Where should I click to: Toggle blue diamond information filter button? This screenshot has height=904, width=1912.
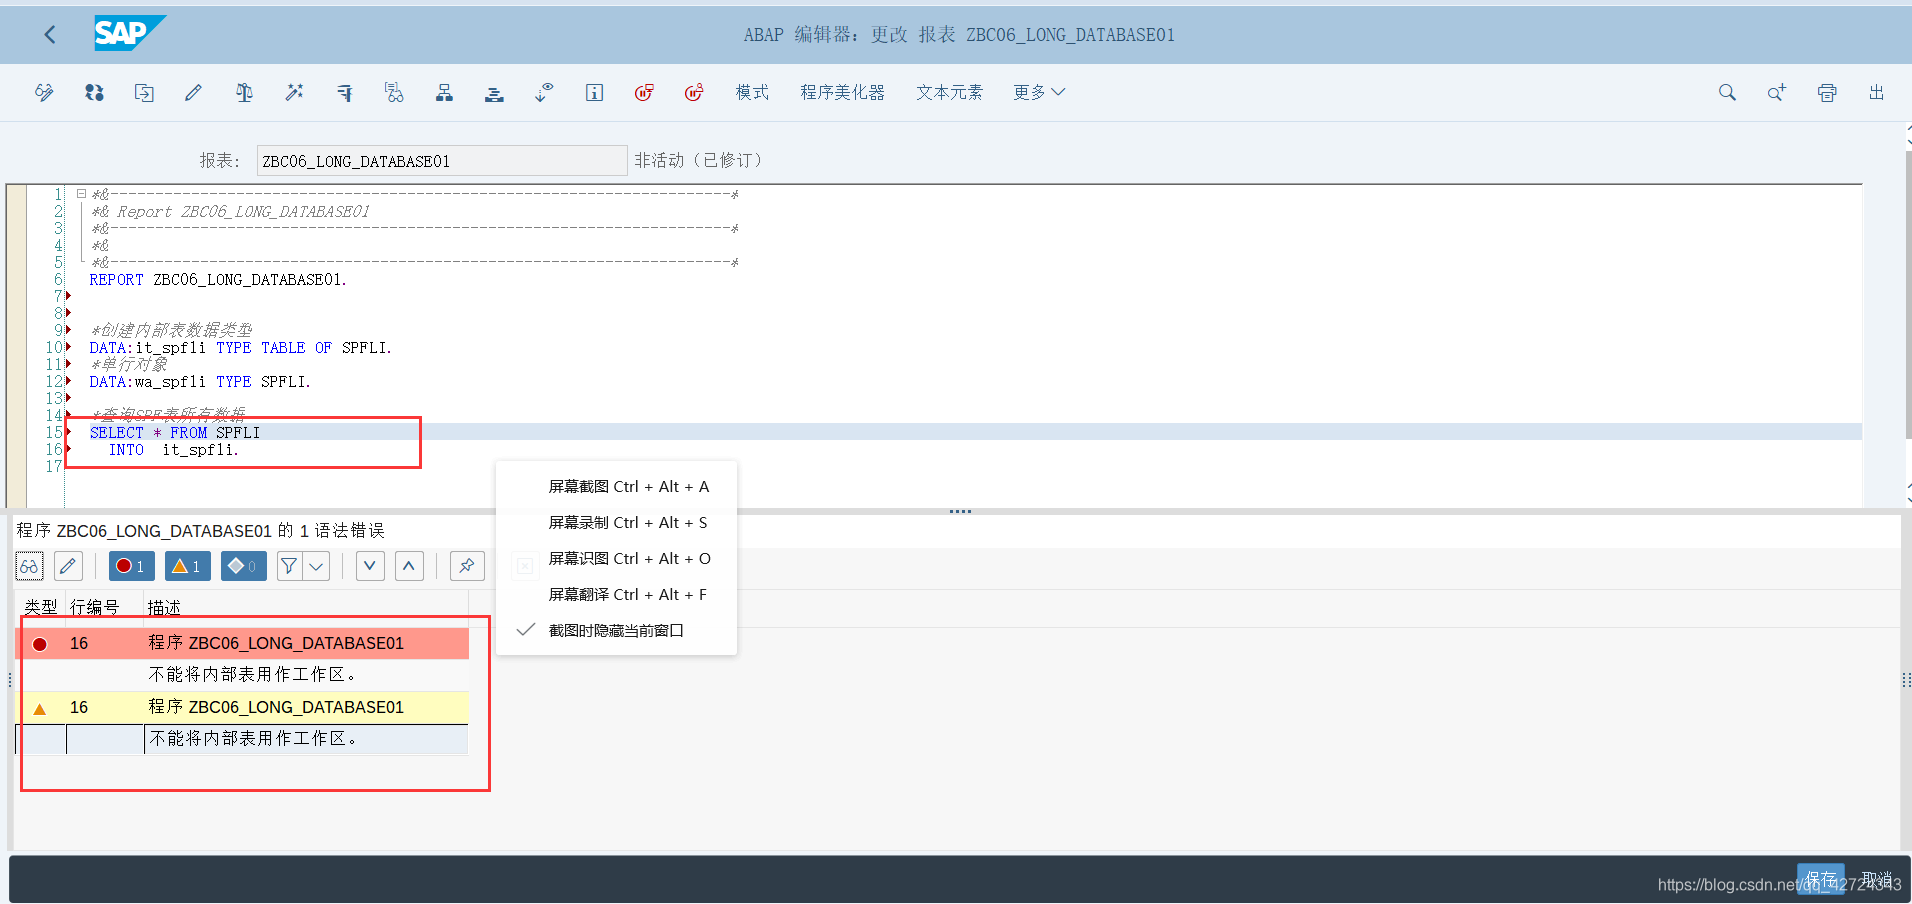pyautogui.click(x=243, y=567)
